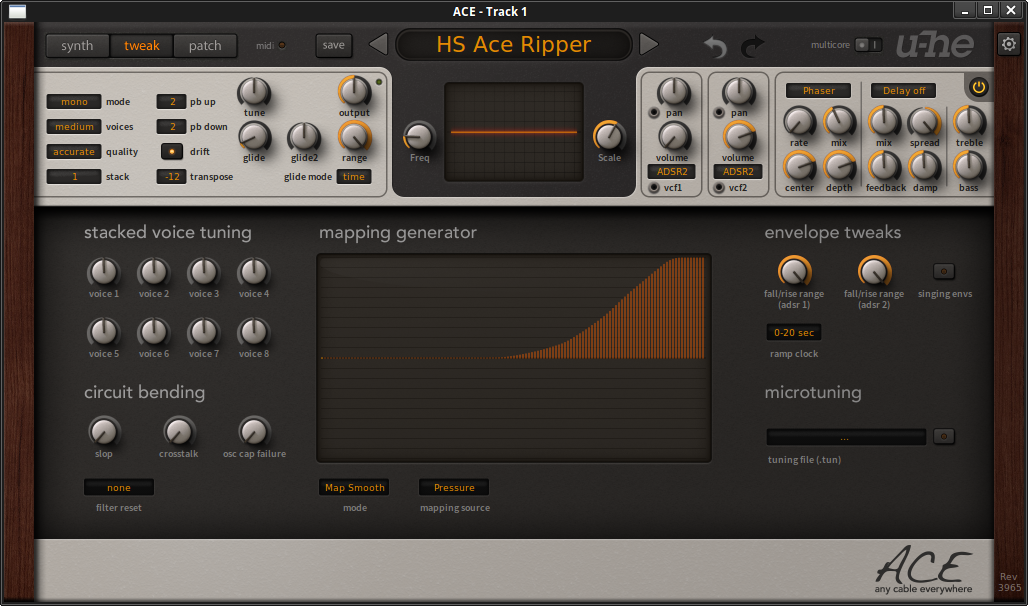Open the Map Smooth mode selector
The height and width of the screenshot is (606, 1028).
click(x=355, y=487)
